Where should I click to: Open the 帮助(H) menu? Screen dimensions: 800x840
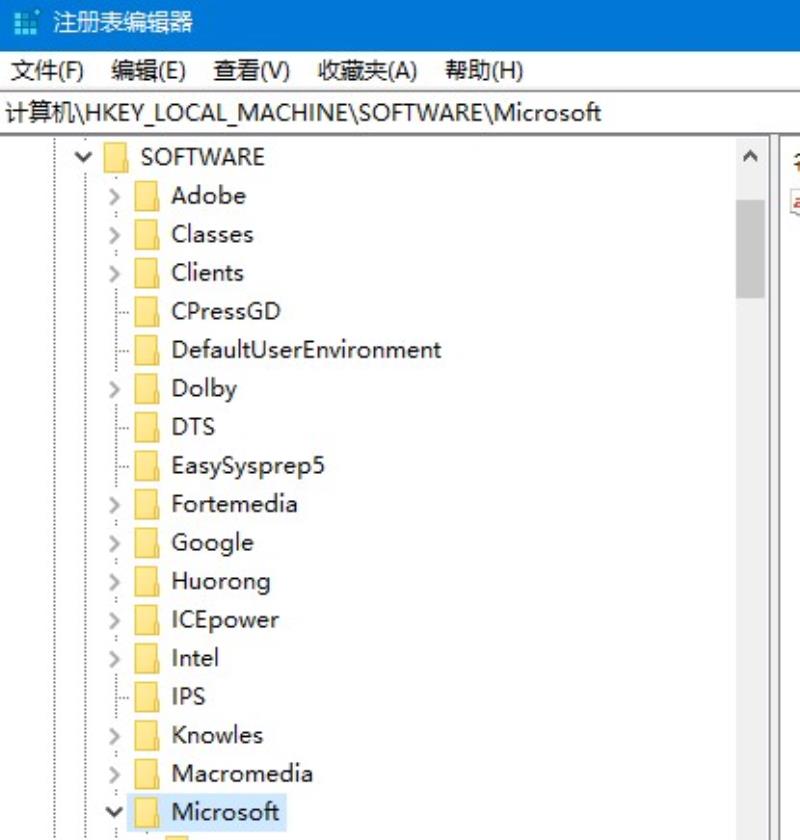click(x=484, y=71)
